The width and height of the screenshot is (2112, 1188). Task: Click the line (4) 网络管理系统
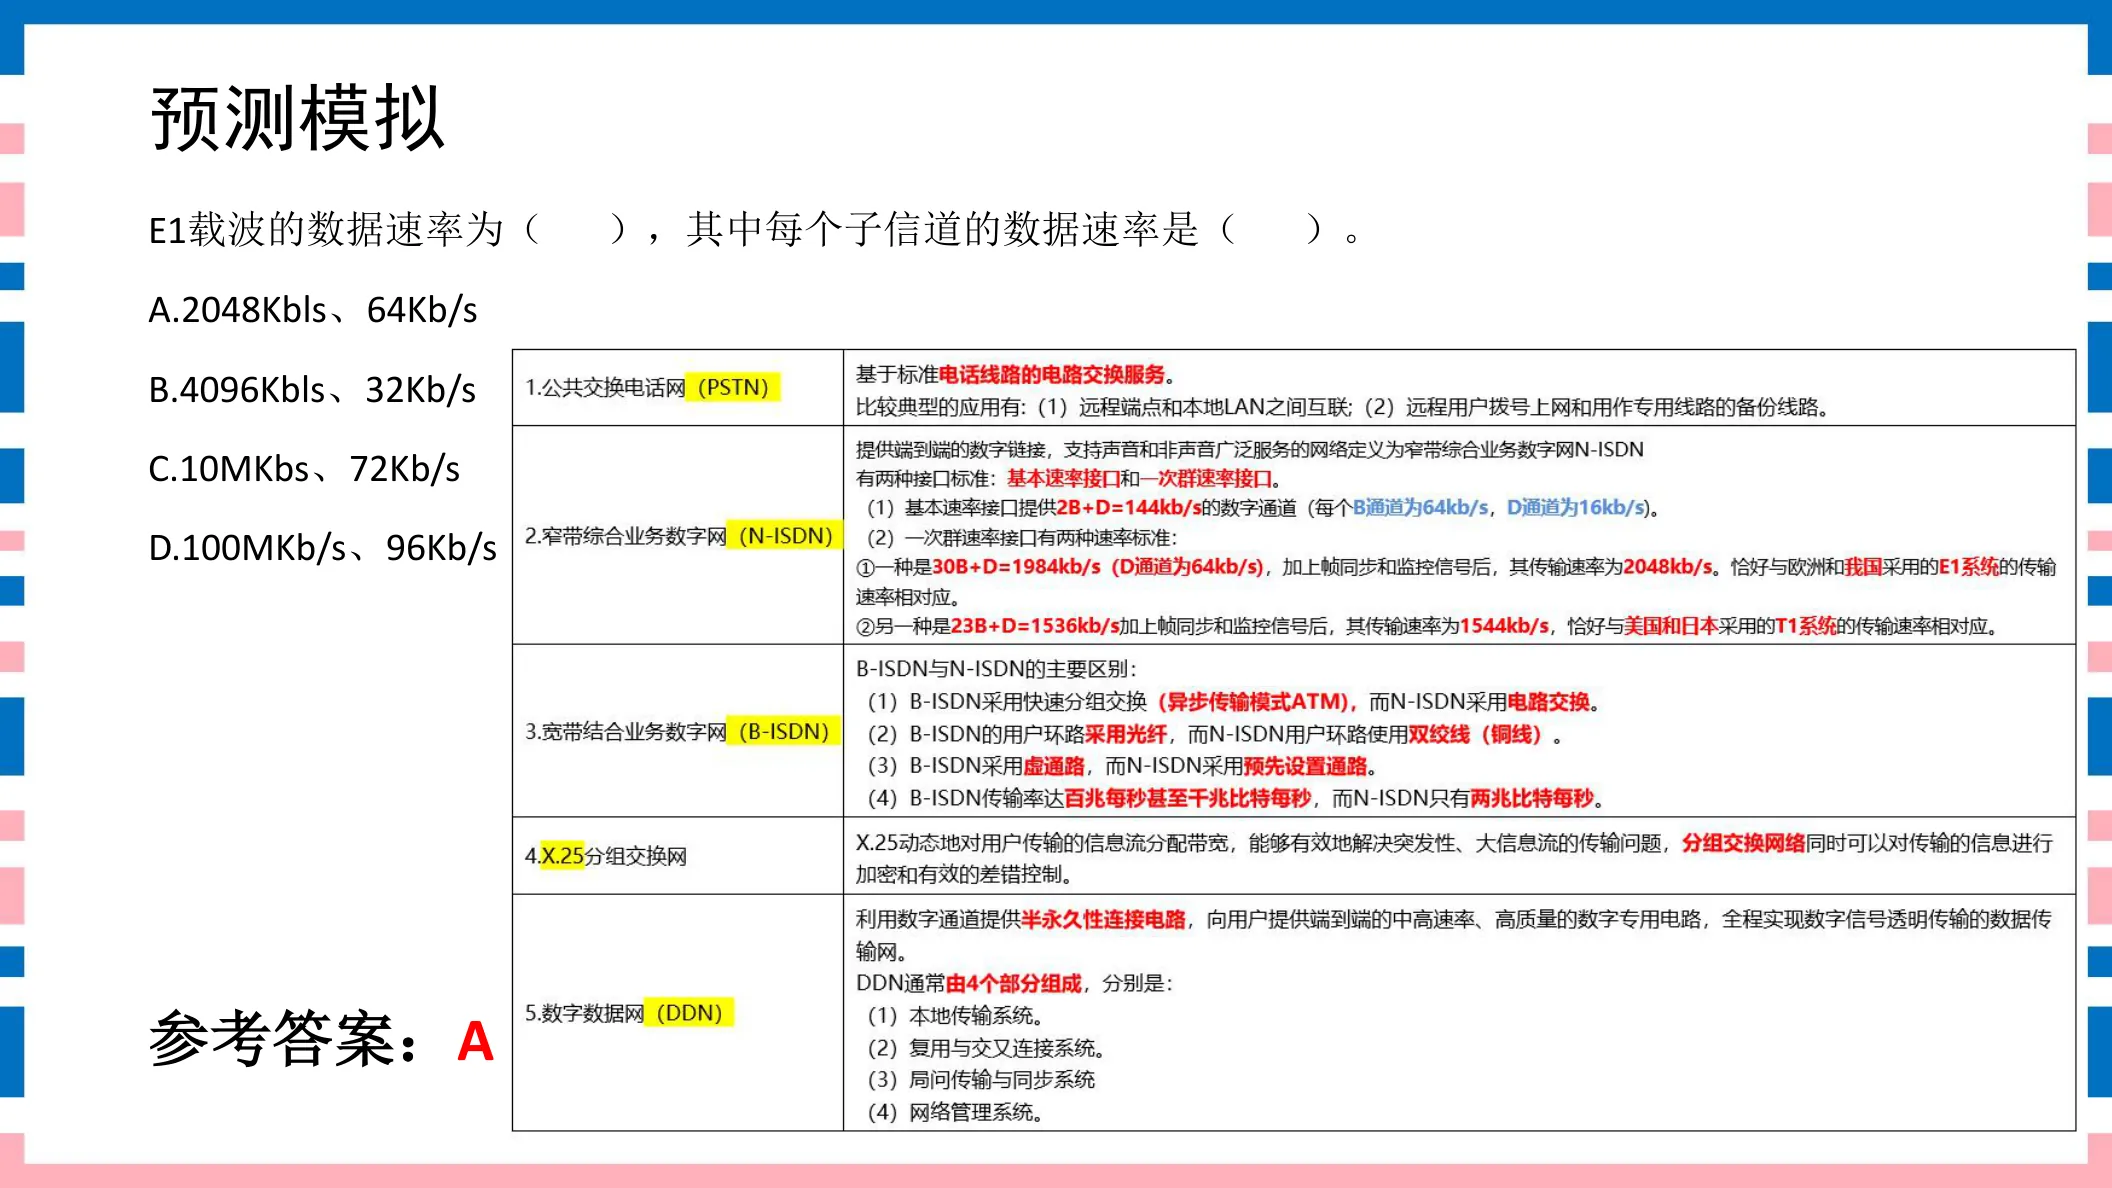[956, 1113]
